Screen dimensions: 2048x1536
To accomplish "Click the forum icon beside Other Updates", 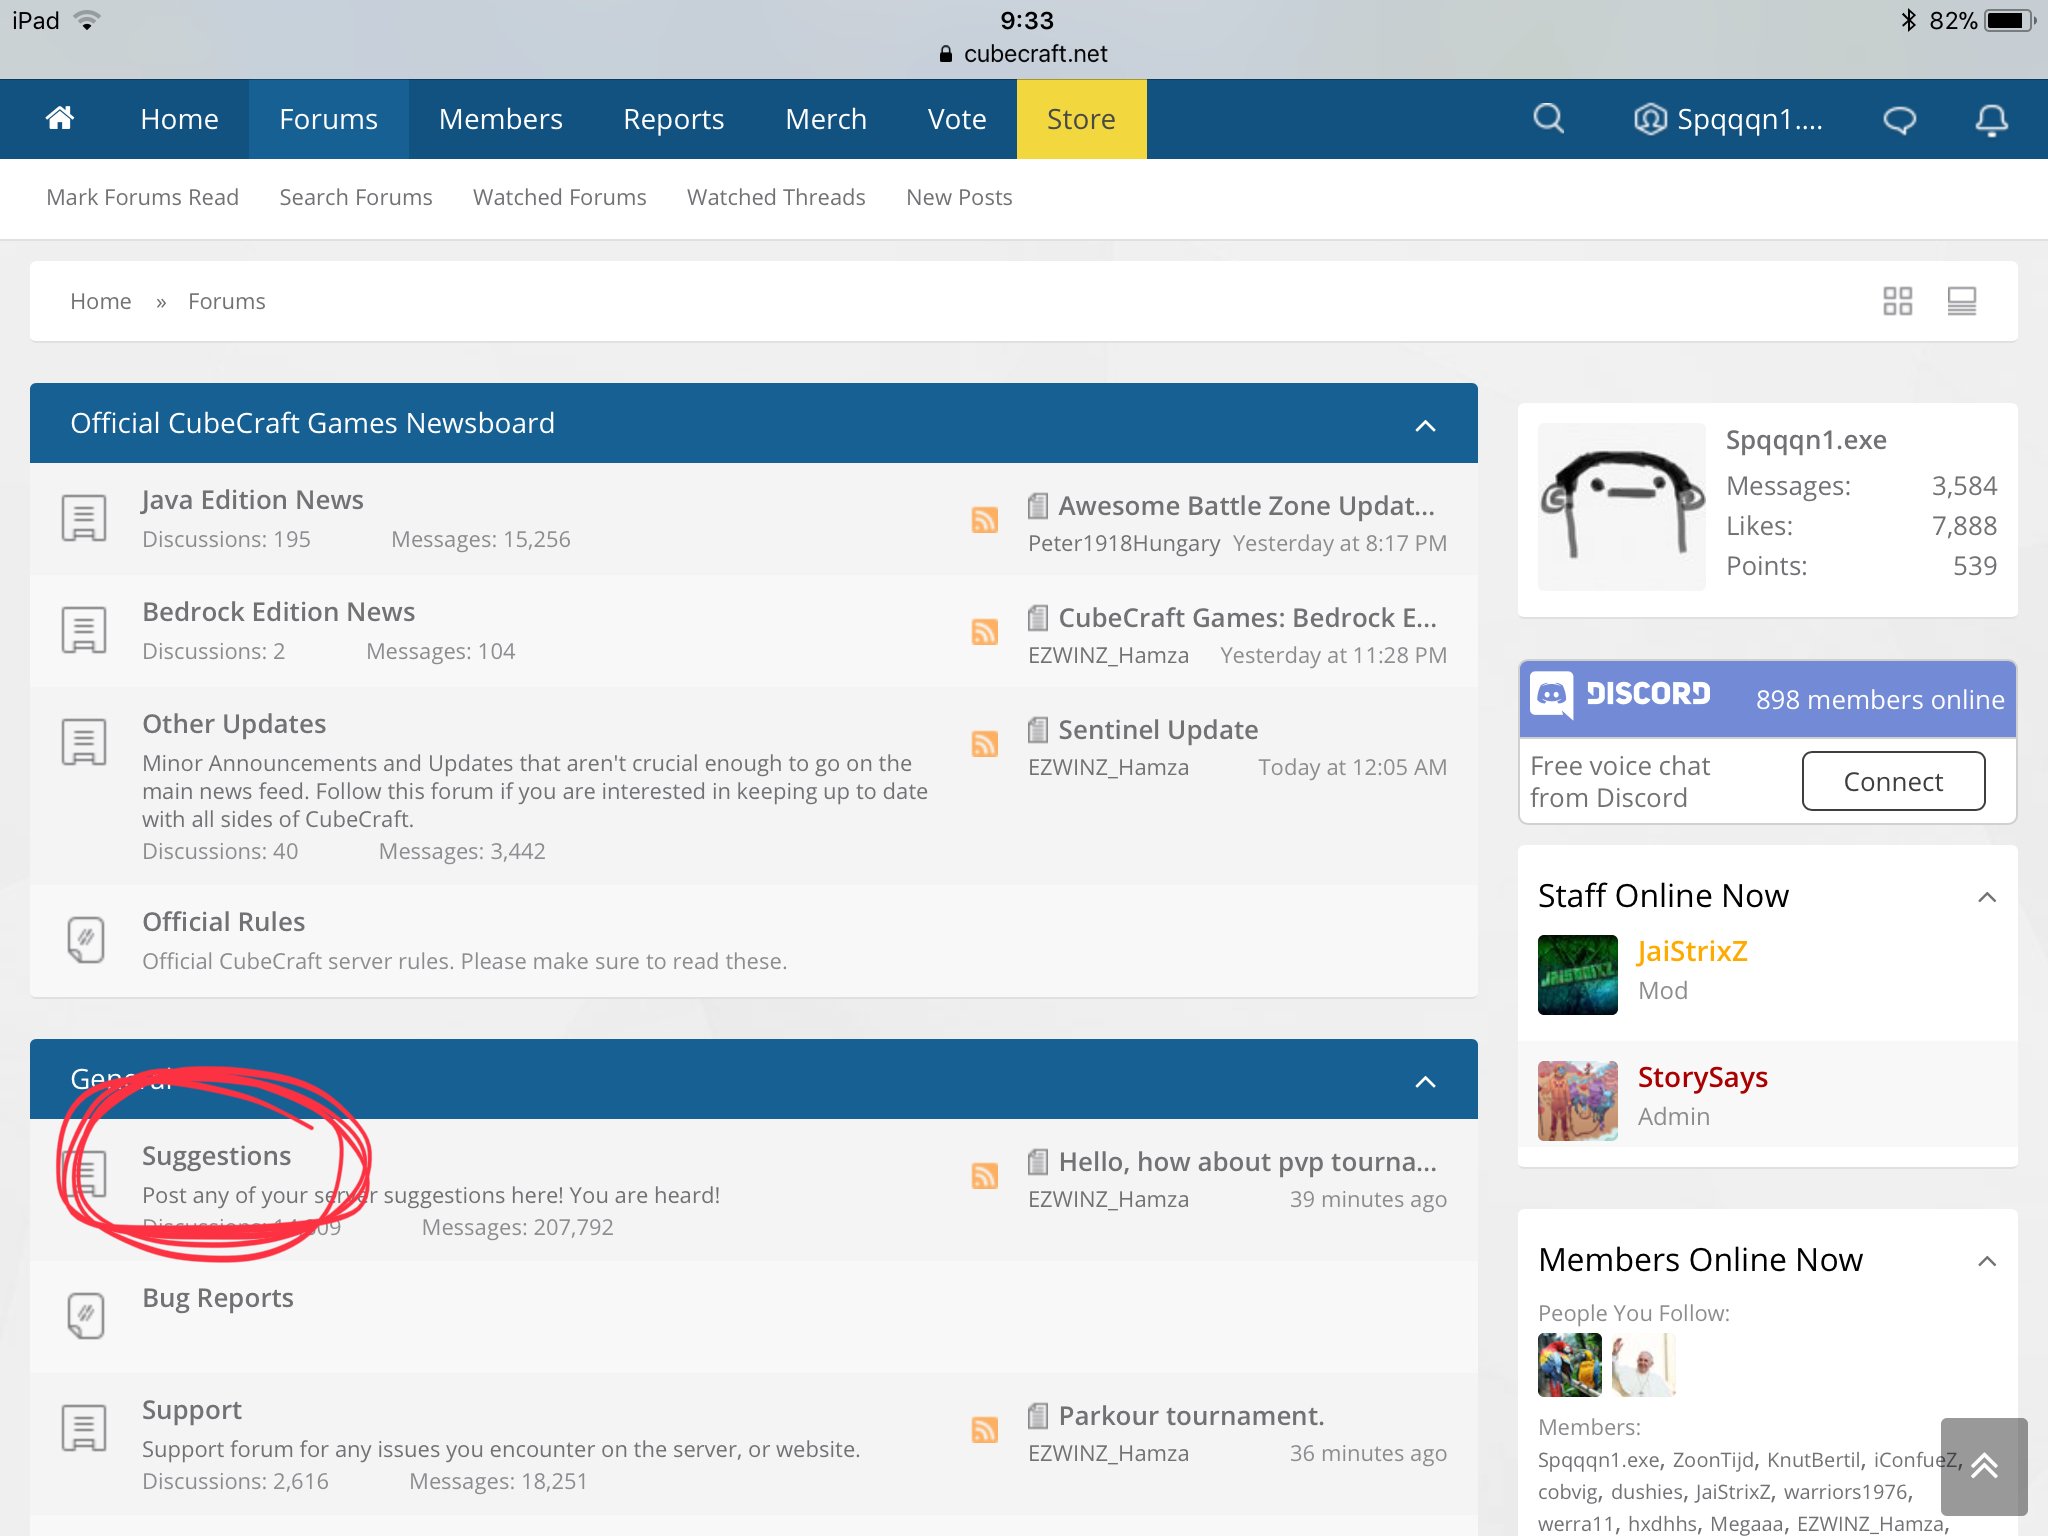I will [84, 742].
